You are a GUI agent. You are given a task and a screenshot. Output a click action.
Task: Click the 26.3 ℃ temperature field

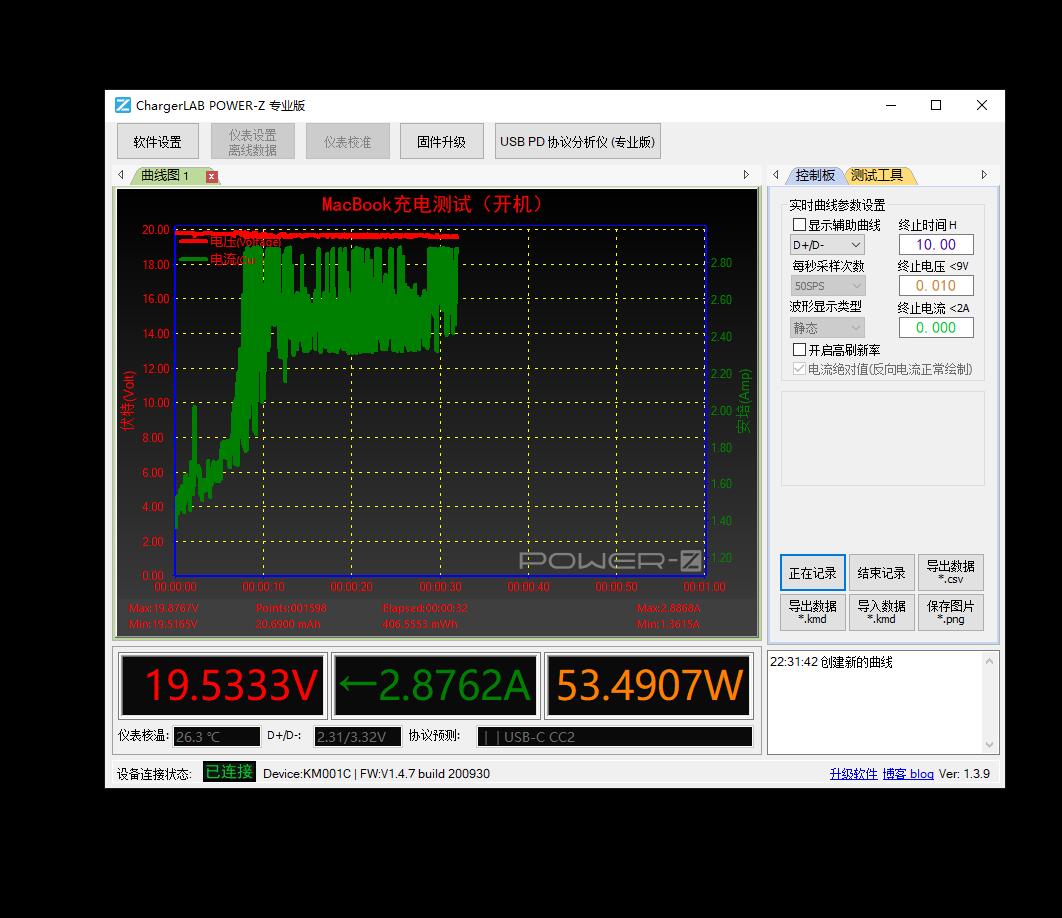click(217, 736)
